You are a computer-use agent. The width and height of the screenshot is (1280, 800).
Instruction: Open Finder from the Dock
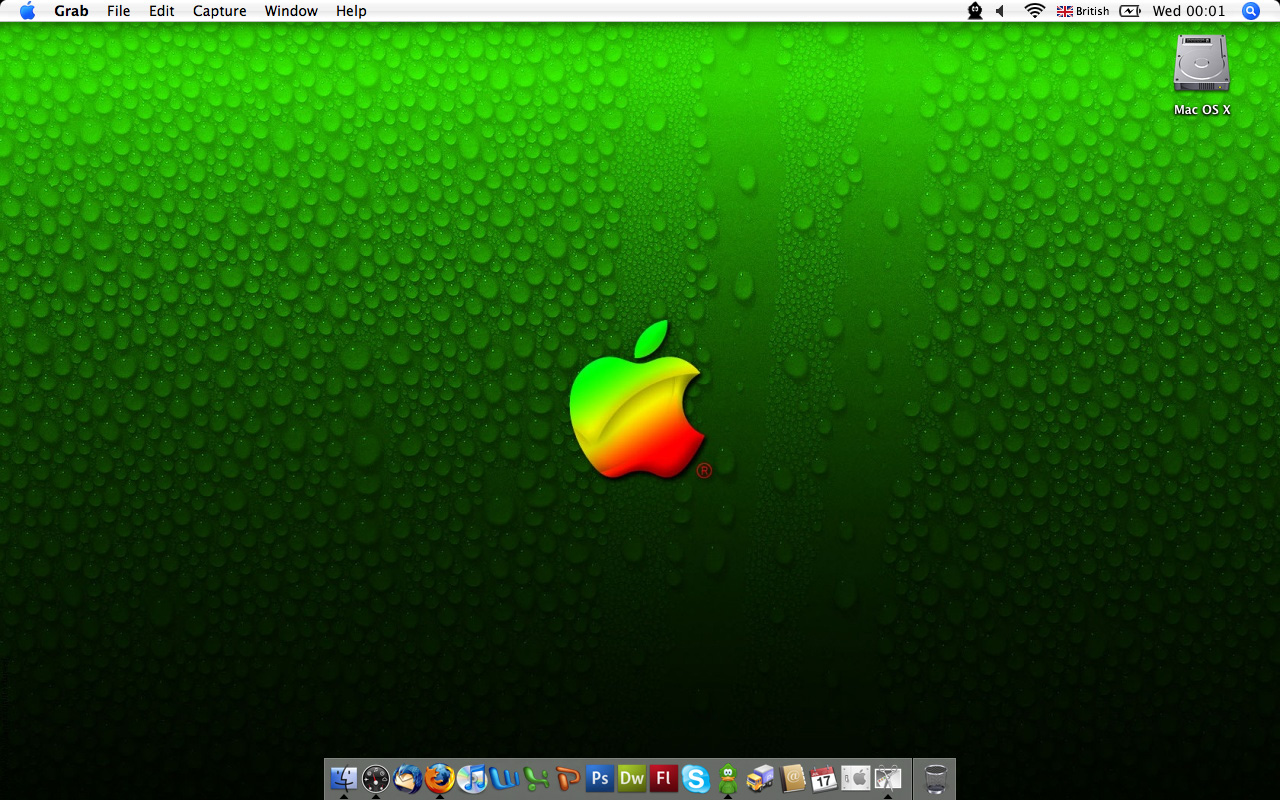pyautogui.click(x=343, y=778)
